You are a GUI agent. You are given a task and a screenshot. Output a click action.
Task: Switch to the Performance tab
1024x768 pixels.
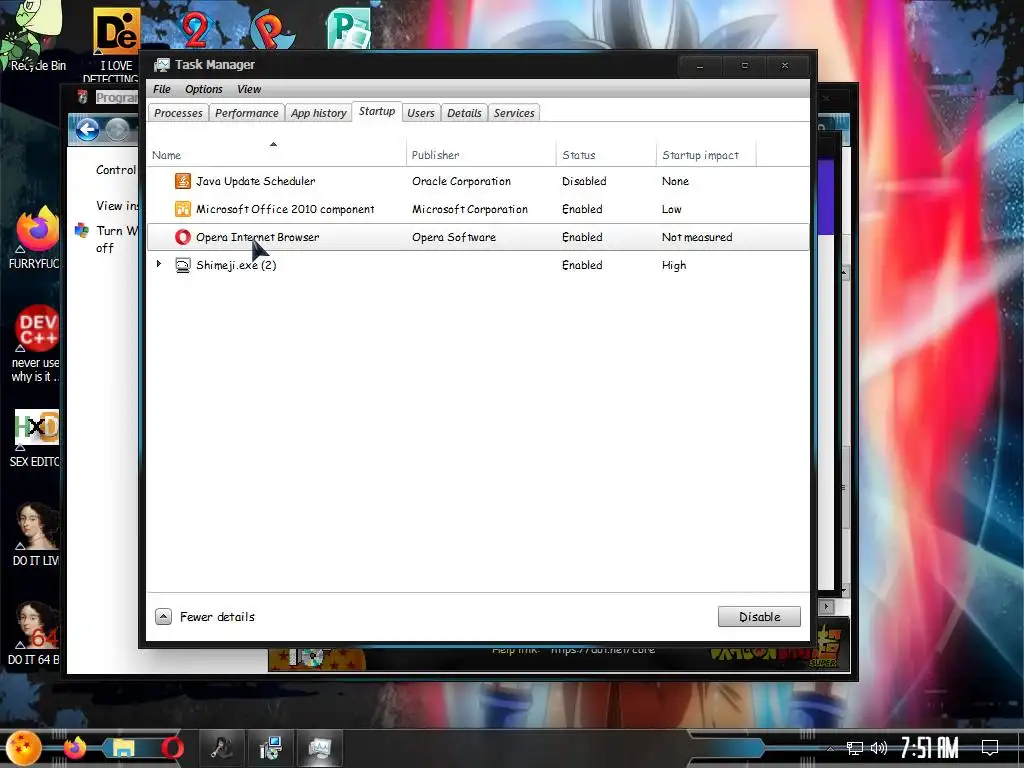click(247, 113)
